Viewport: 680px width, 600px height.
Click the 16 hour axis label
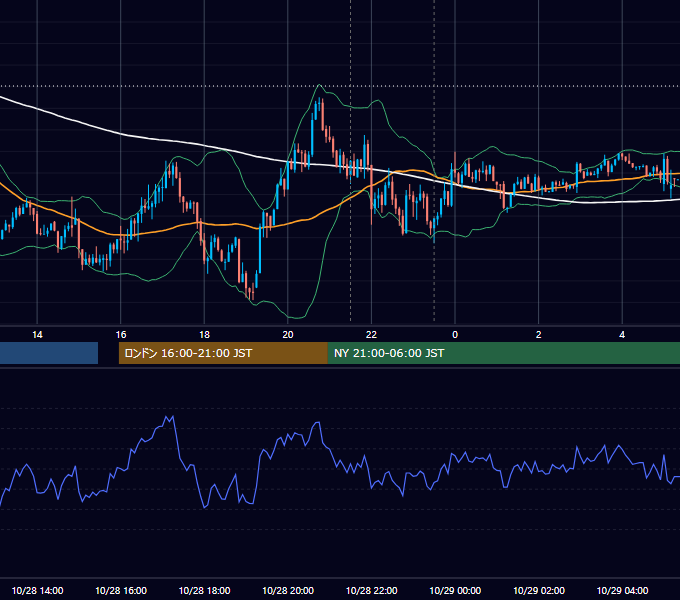121,335
